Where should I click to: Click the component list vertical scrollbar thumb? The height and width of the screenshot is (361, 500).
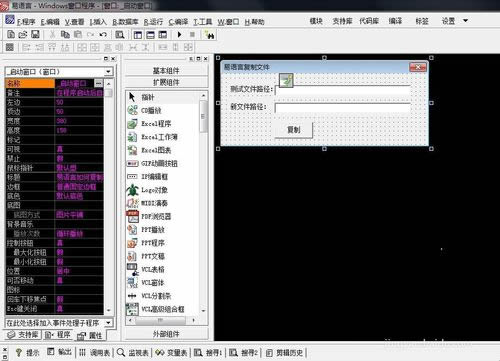coord(203,116)
